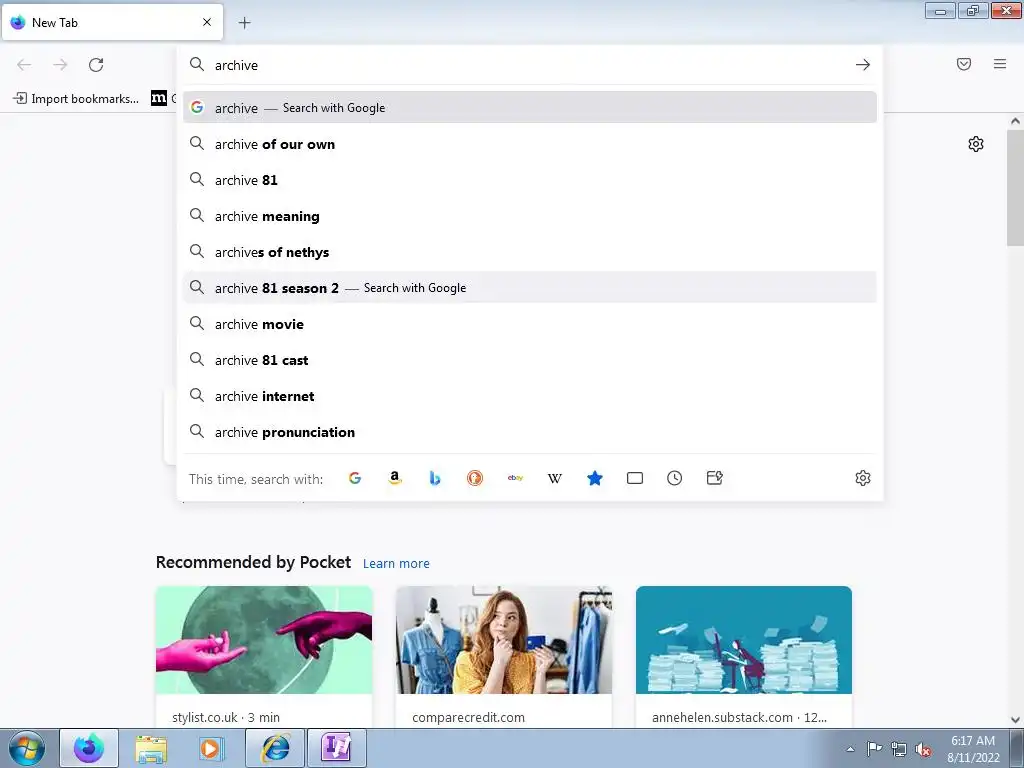Search open tabs using the tab icon

click(x=635, y=478)
